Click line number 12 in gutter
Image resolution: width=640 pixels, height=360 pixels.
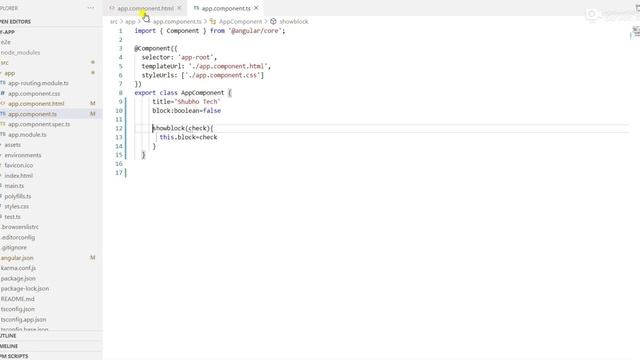[x=119, y=128]
